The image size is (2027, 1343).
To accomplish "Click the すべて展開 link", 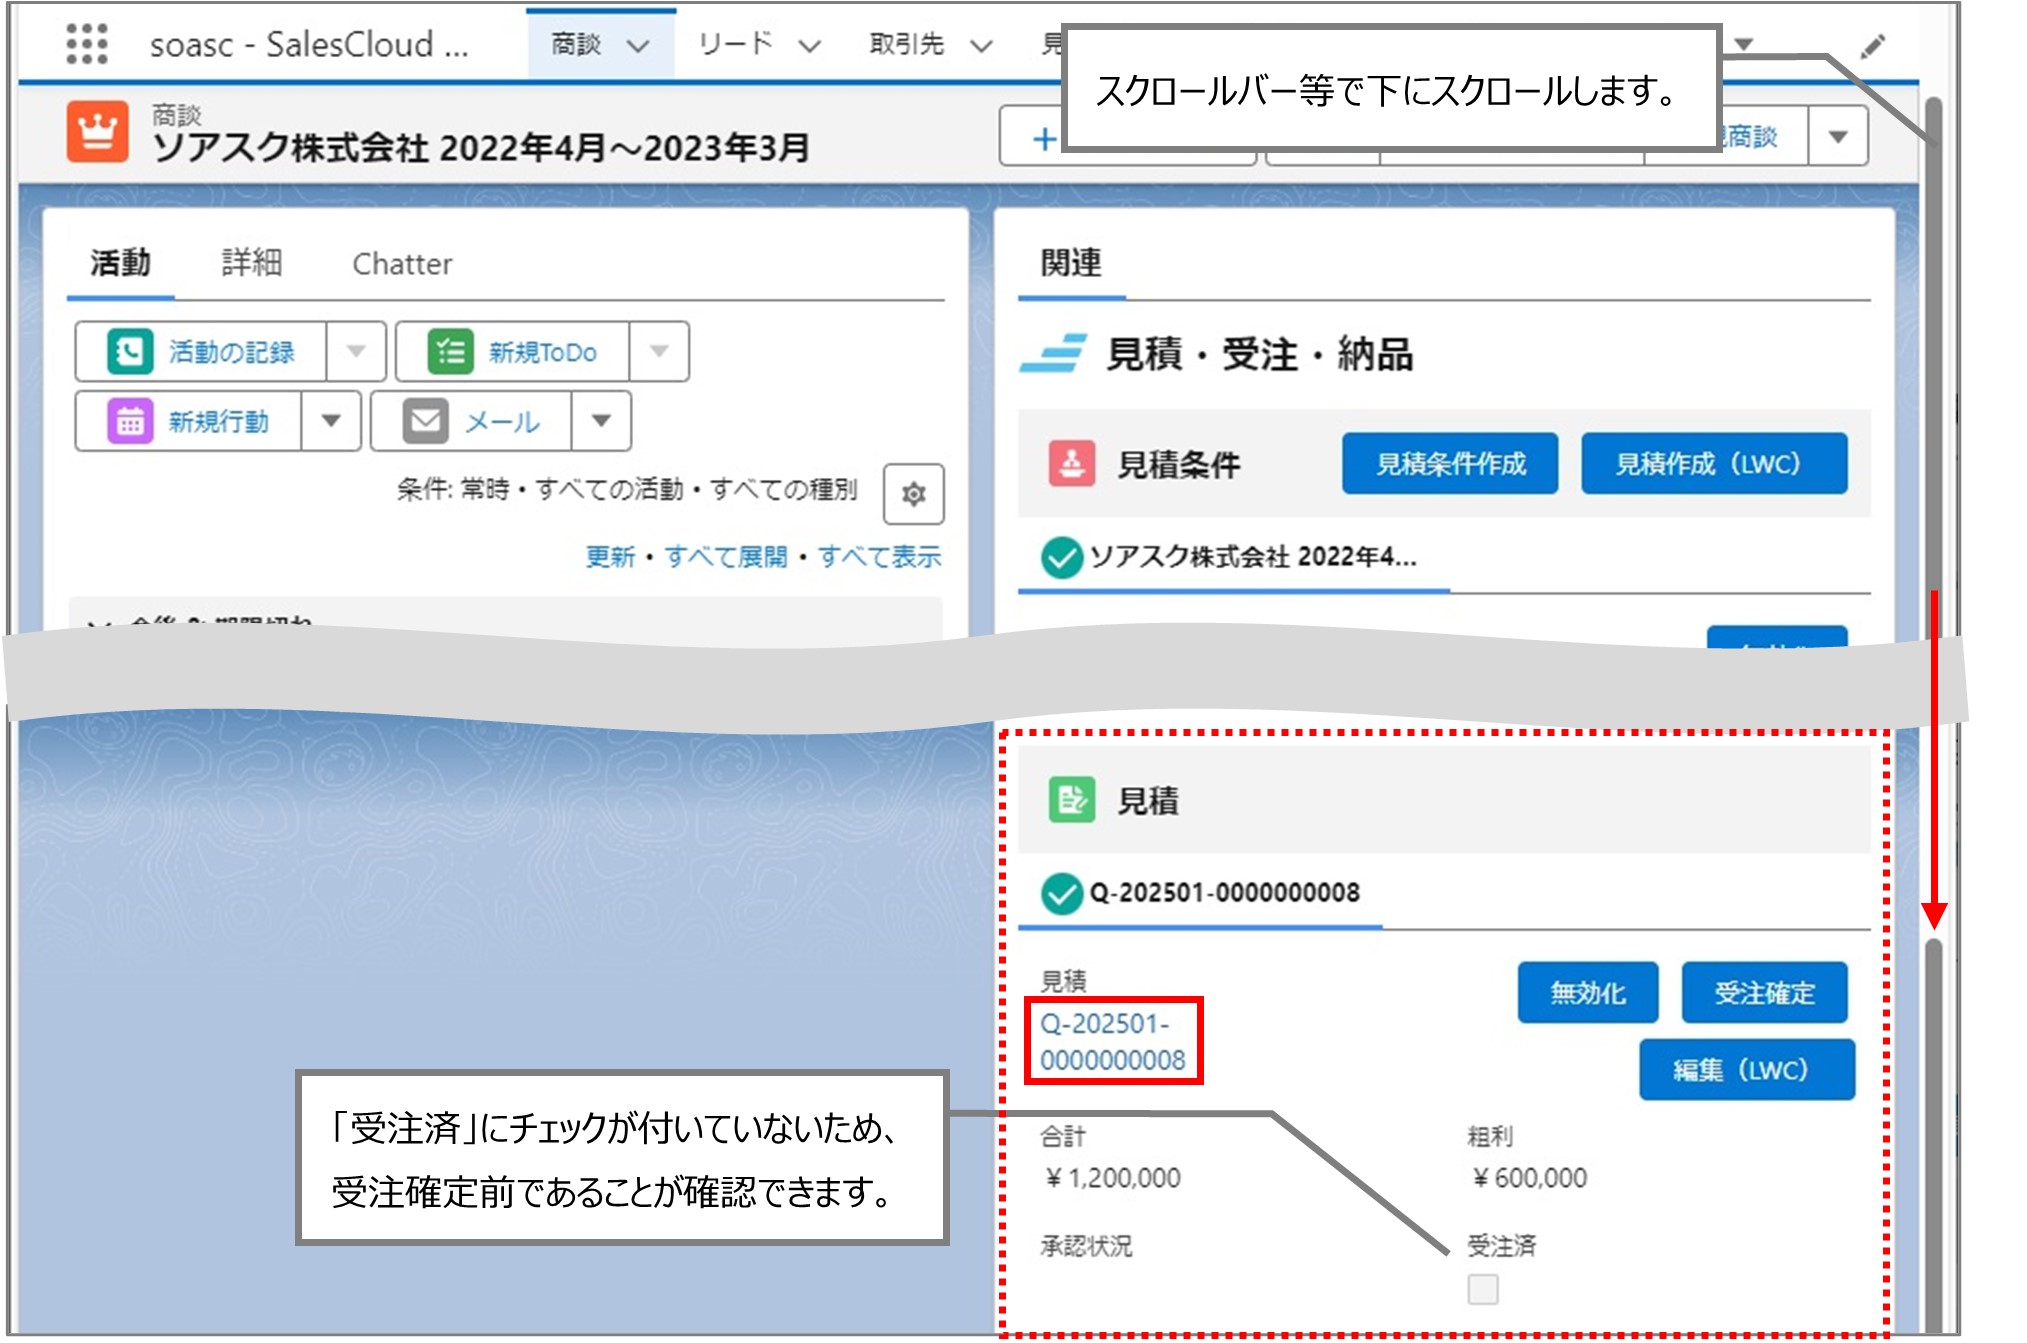I will [726, 557].
